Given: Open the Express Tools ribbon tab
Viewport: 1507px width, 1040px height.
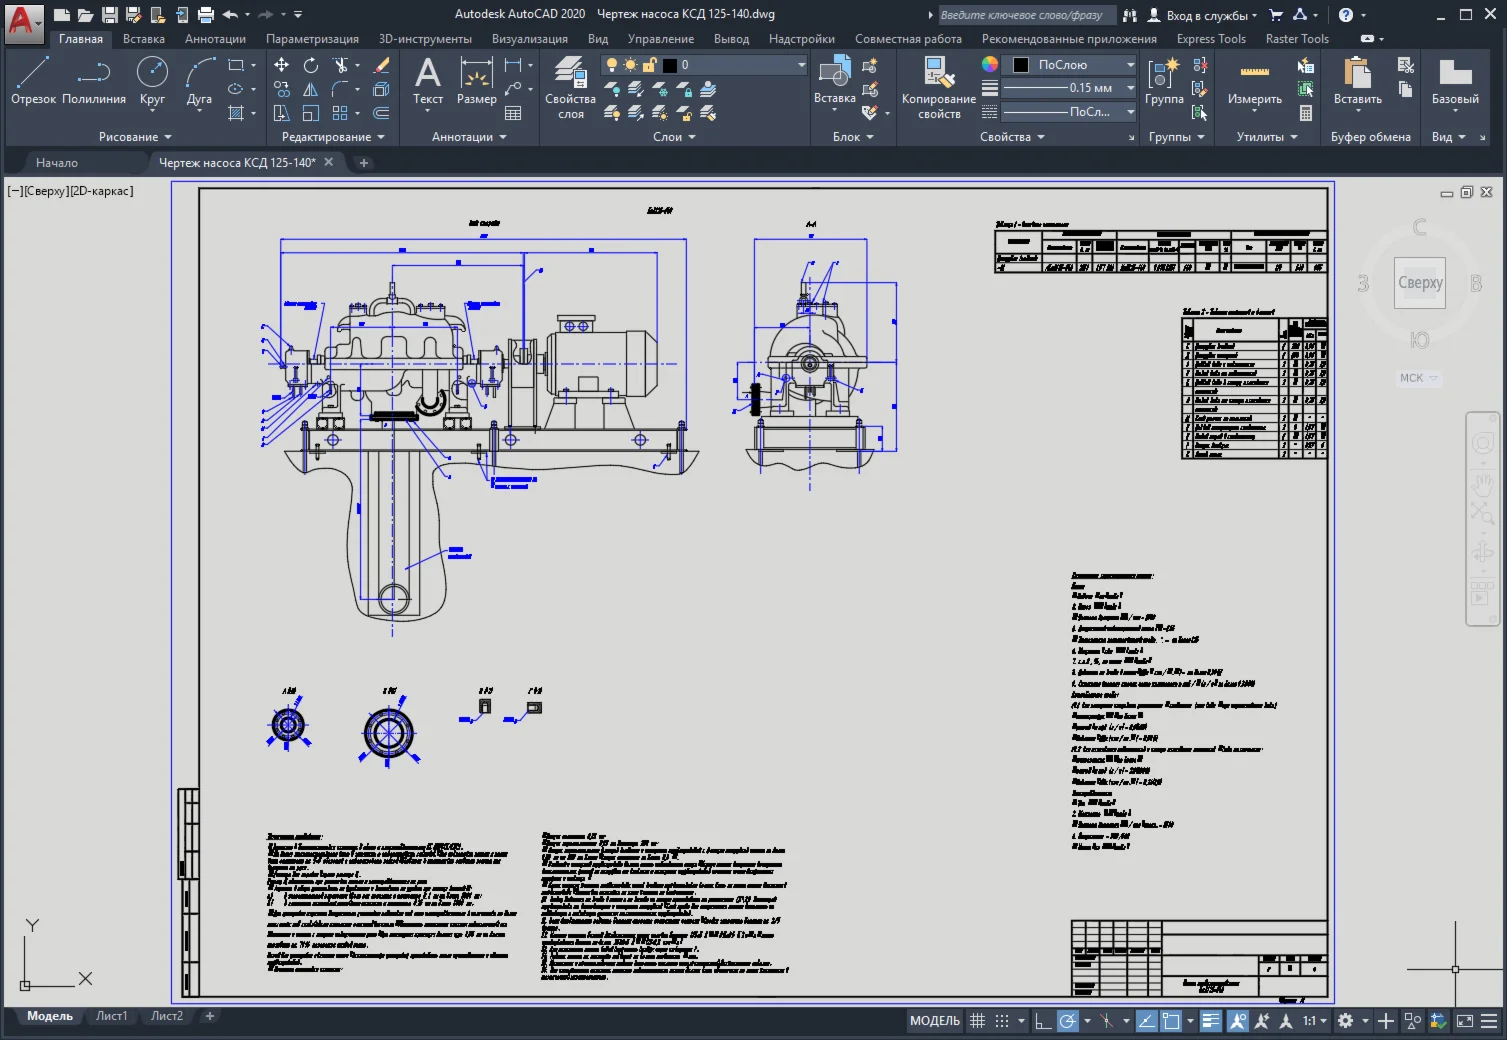Looking at the screenshot, I should click(1211, 39).
